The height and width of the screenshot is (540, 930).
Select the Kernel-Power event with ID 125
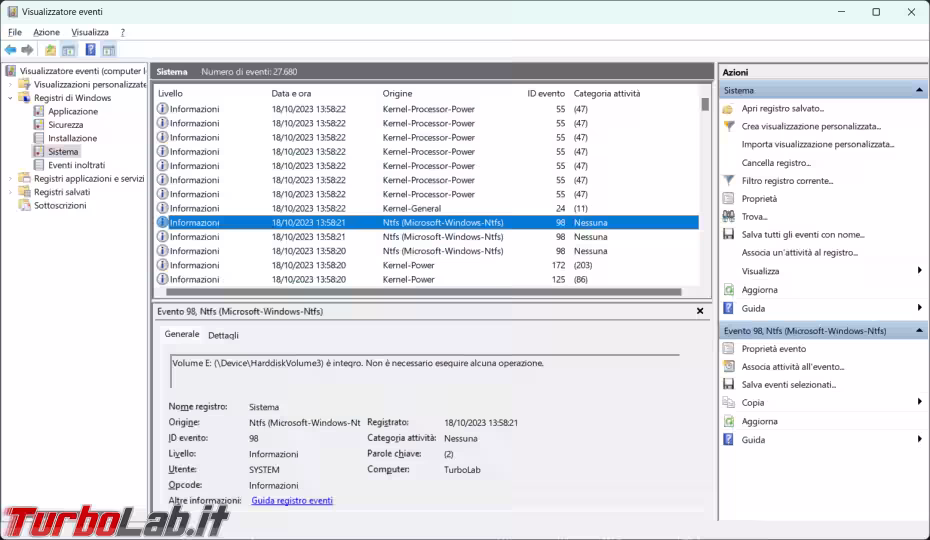pyautogui.click(x=426, y=279)
